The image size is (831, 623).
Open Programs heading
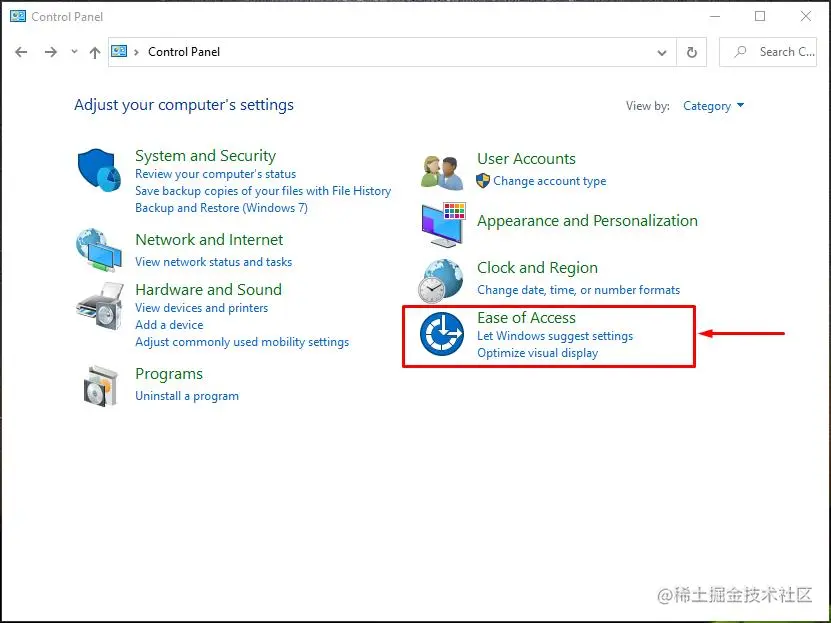tap(169, 374)
